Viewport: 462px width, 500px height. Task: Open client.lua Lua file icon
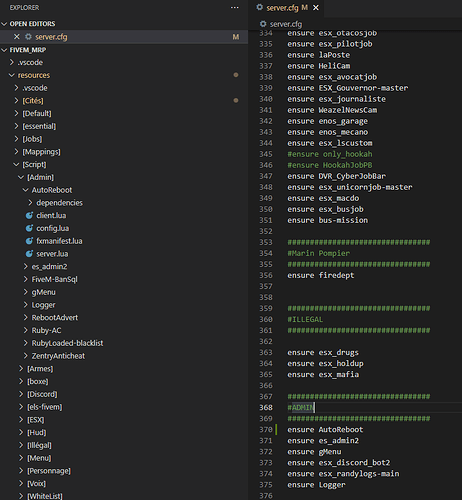pyautogui.click(x=29, y=216)
